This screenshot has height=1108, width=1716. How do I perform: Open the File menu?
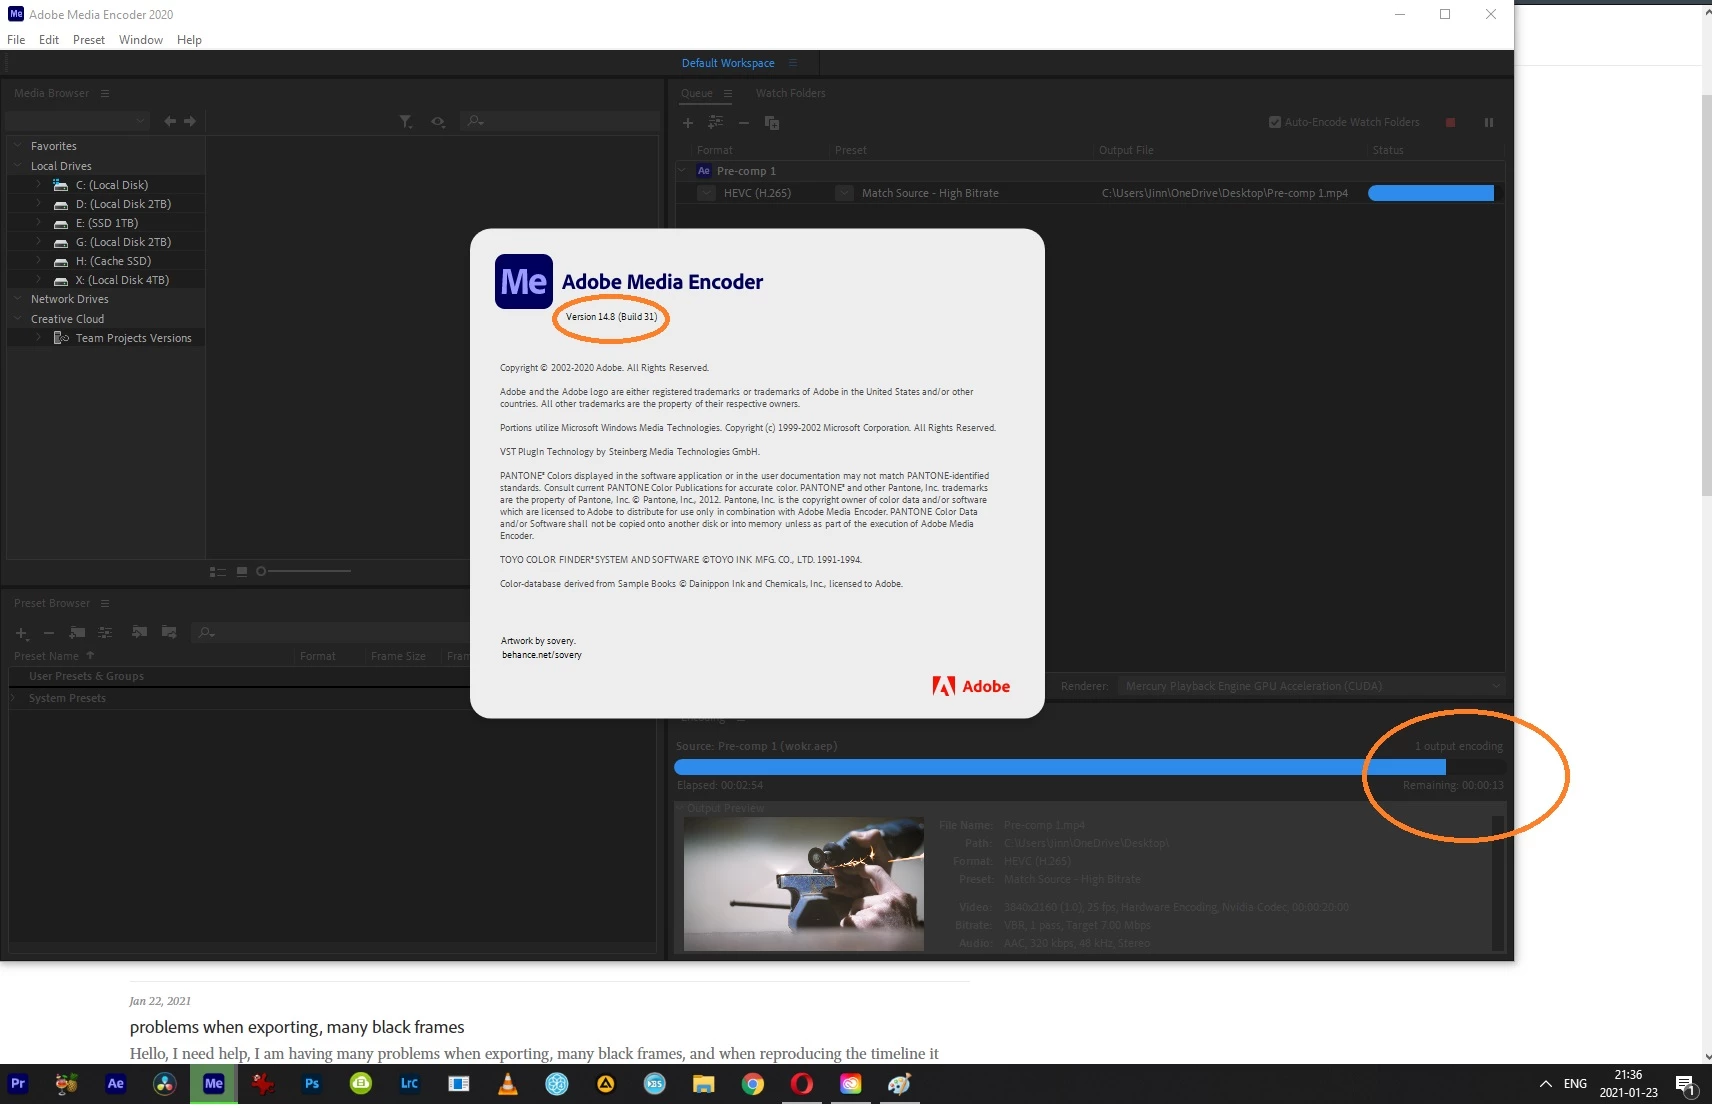[16, 40]
